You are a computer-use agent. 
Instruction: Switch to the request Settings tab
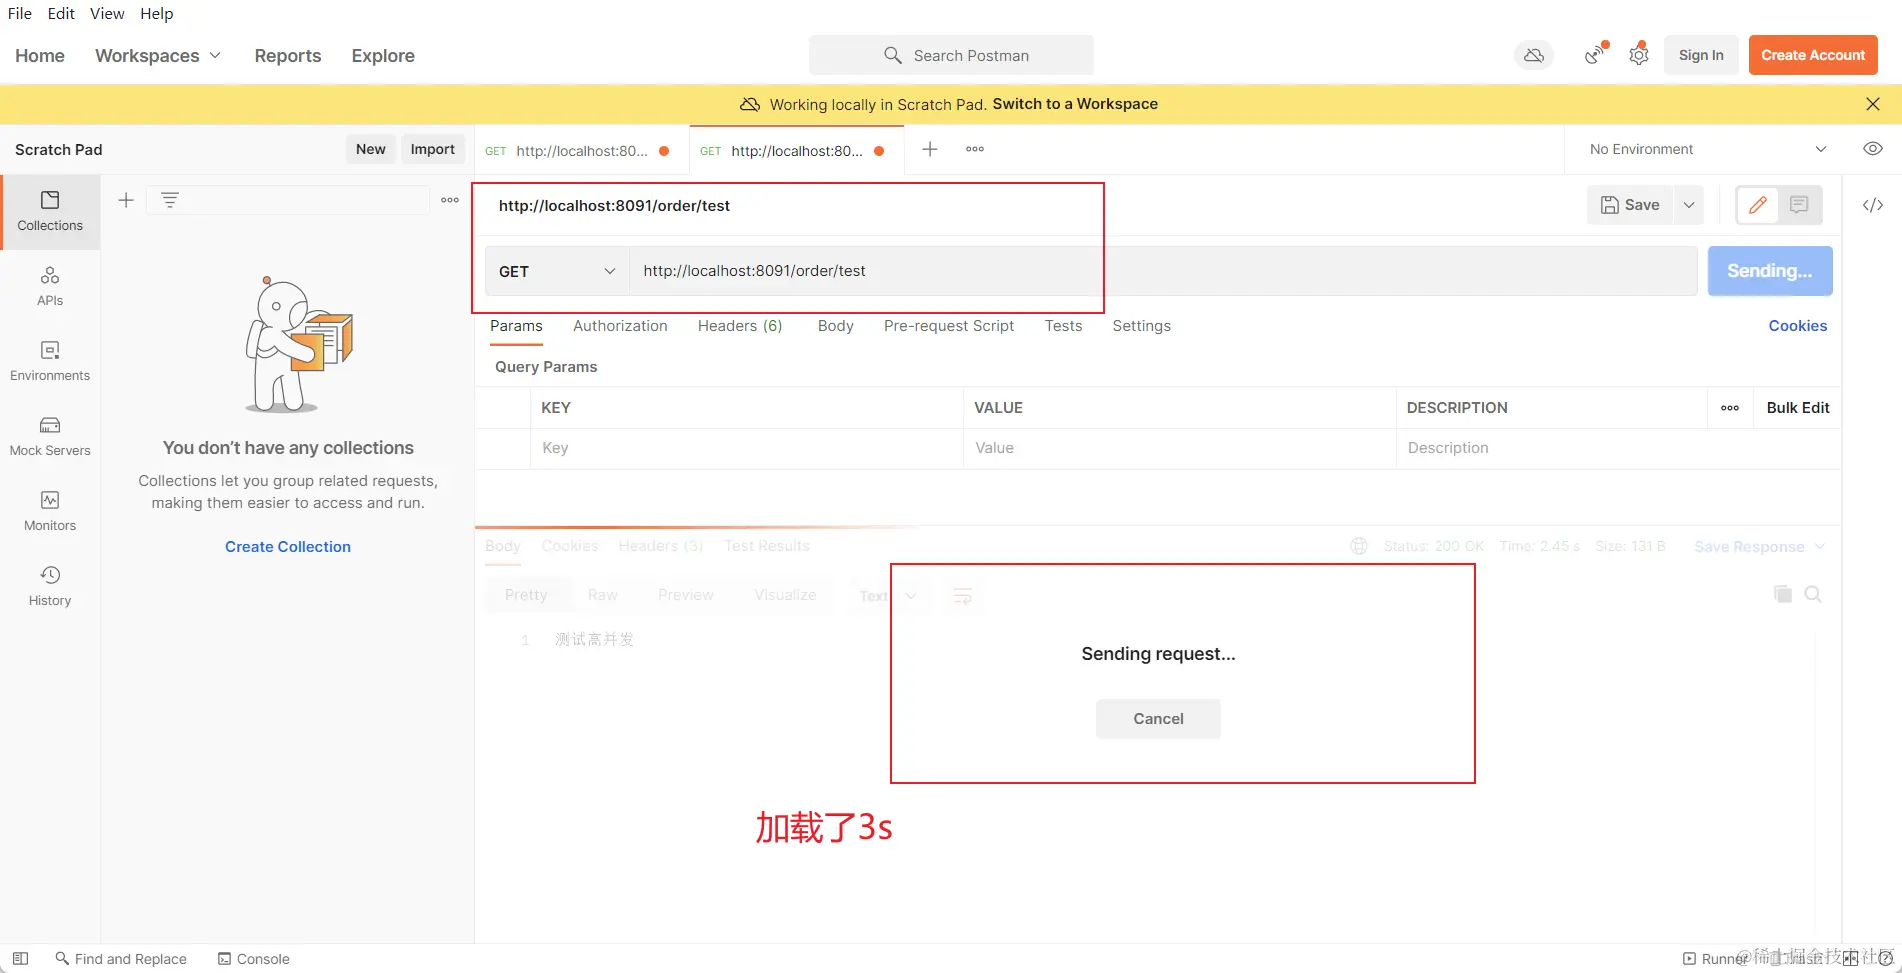point(1142,326)
